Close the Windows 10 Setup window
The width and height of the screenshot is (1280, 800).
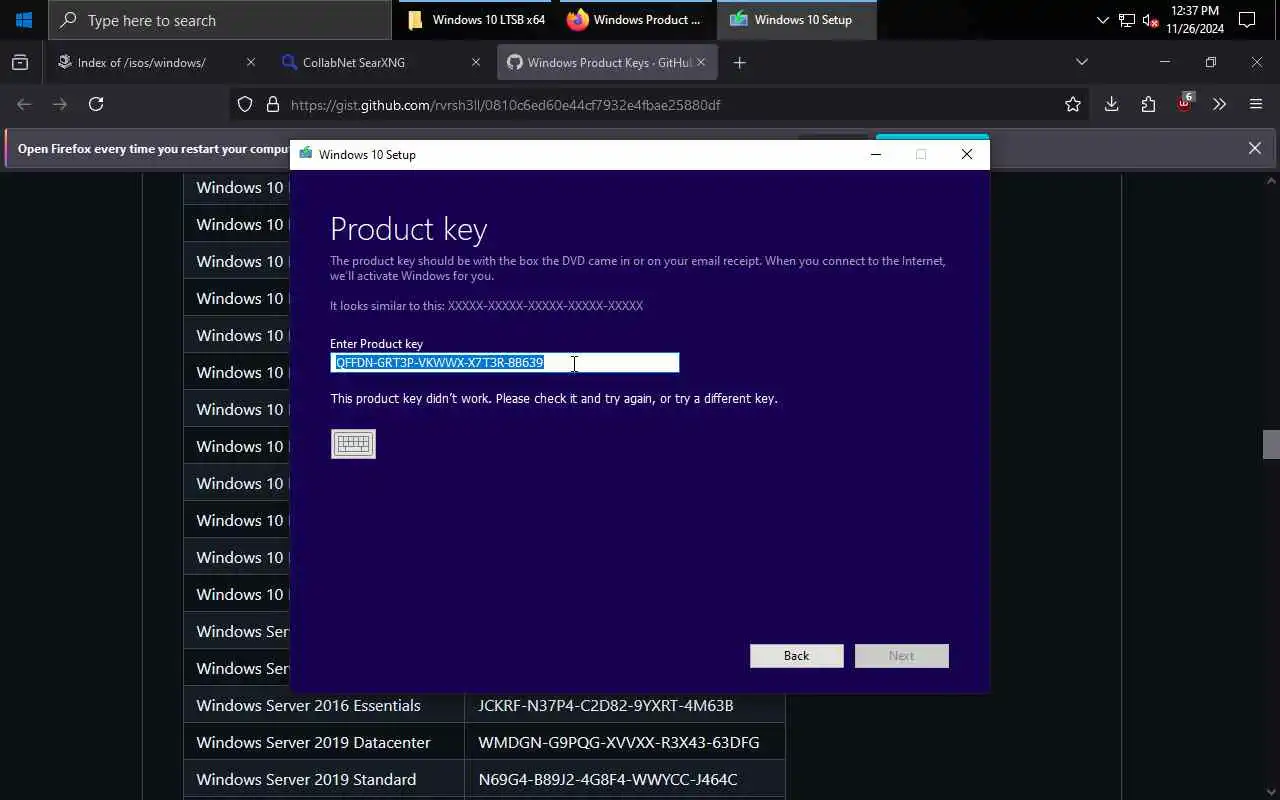click(x=966, y=154)
